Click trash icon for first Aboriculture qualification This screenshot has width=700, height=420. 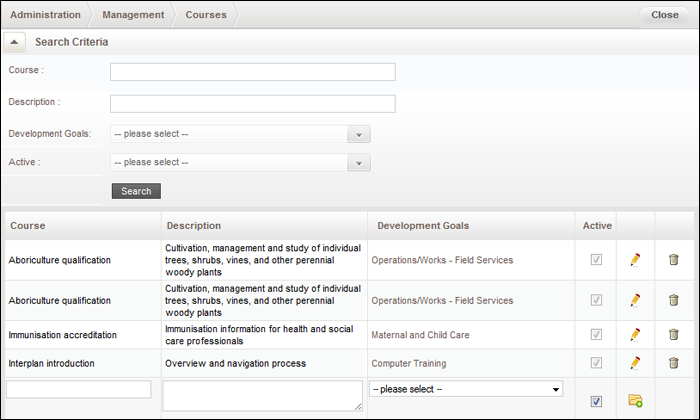tap(674, 259)
